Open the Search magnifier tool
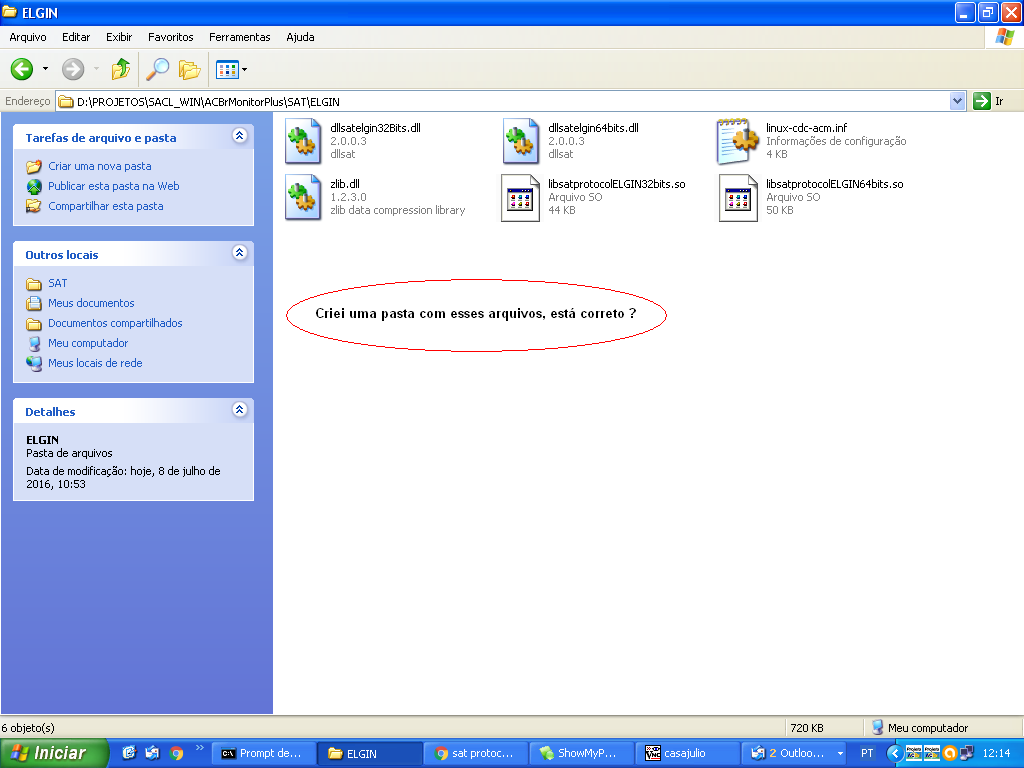 157,69
